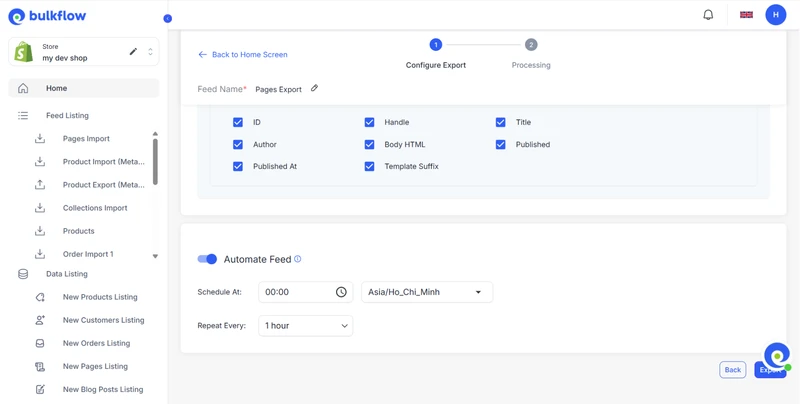Click the New Orders Listing inbox icon
Image resolution: width=800 pixels, height=404 pixels.
point(40,343)
